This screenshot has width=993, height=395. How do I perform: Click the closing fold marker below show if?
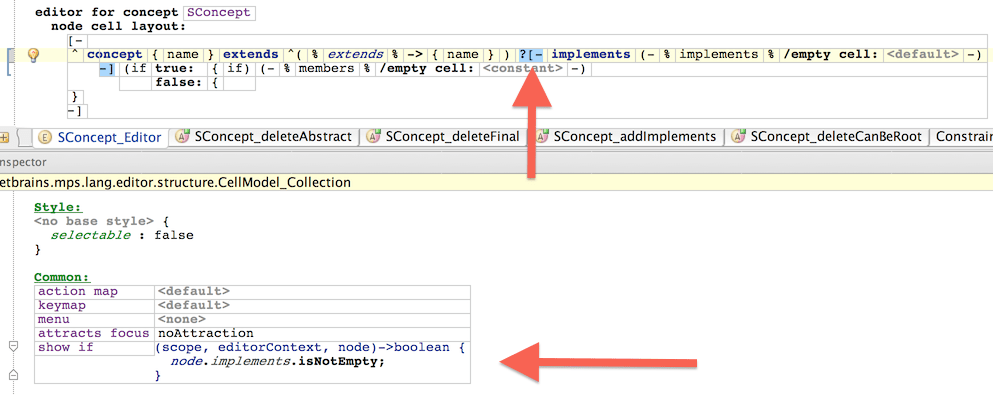tap(13, 375)
